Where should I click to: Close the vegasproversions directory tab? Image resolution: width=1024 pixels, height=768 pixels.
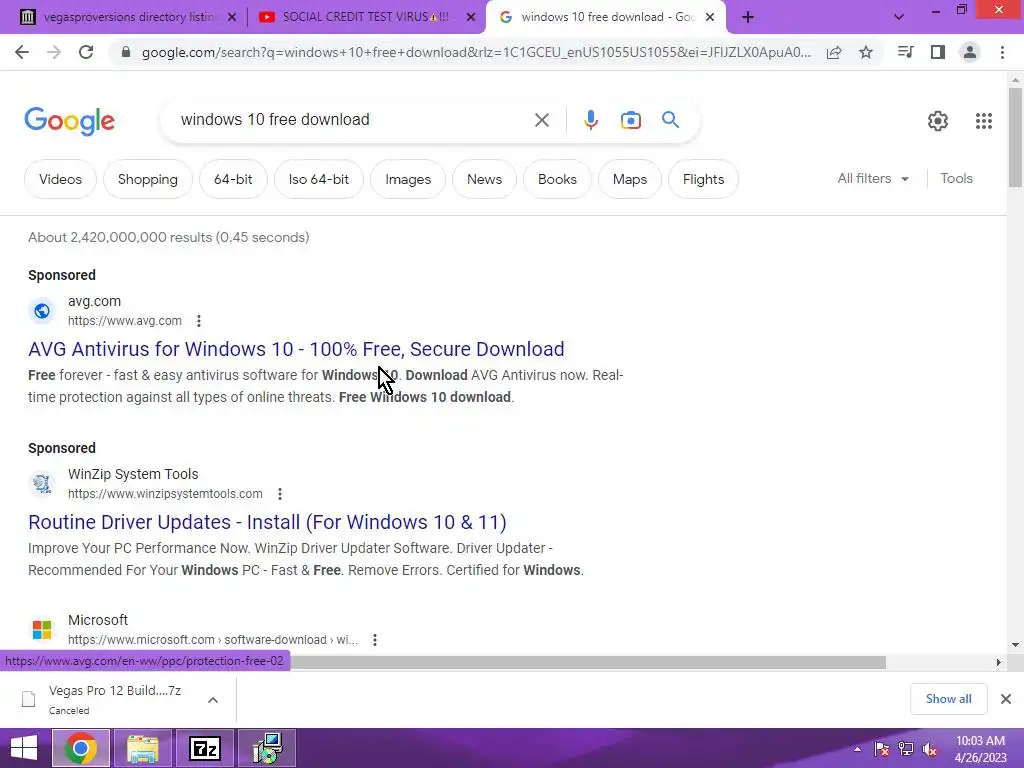(x=232, y=18)
